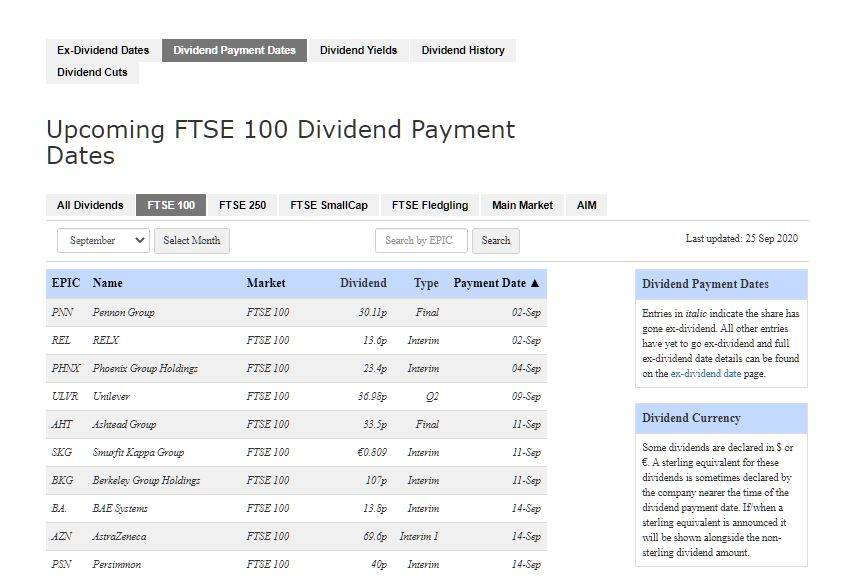Image resolution: width=857 pixels, height=577 pixels.
Task: Click the PSN EPIC code
Action: (x=61, y=564)
